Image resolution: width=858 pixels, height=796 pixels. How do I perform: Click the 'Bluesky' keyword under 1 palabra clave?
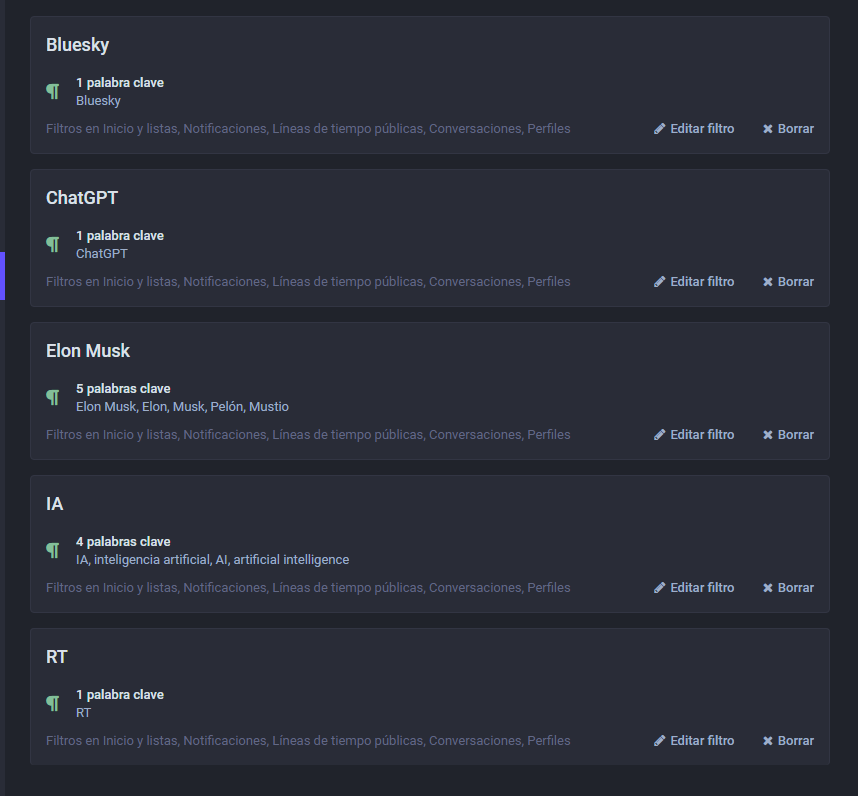pyautogui.click(x=98, y=101)
